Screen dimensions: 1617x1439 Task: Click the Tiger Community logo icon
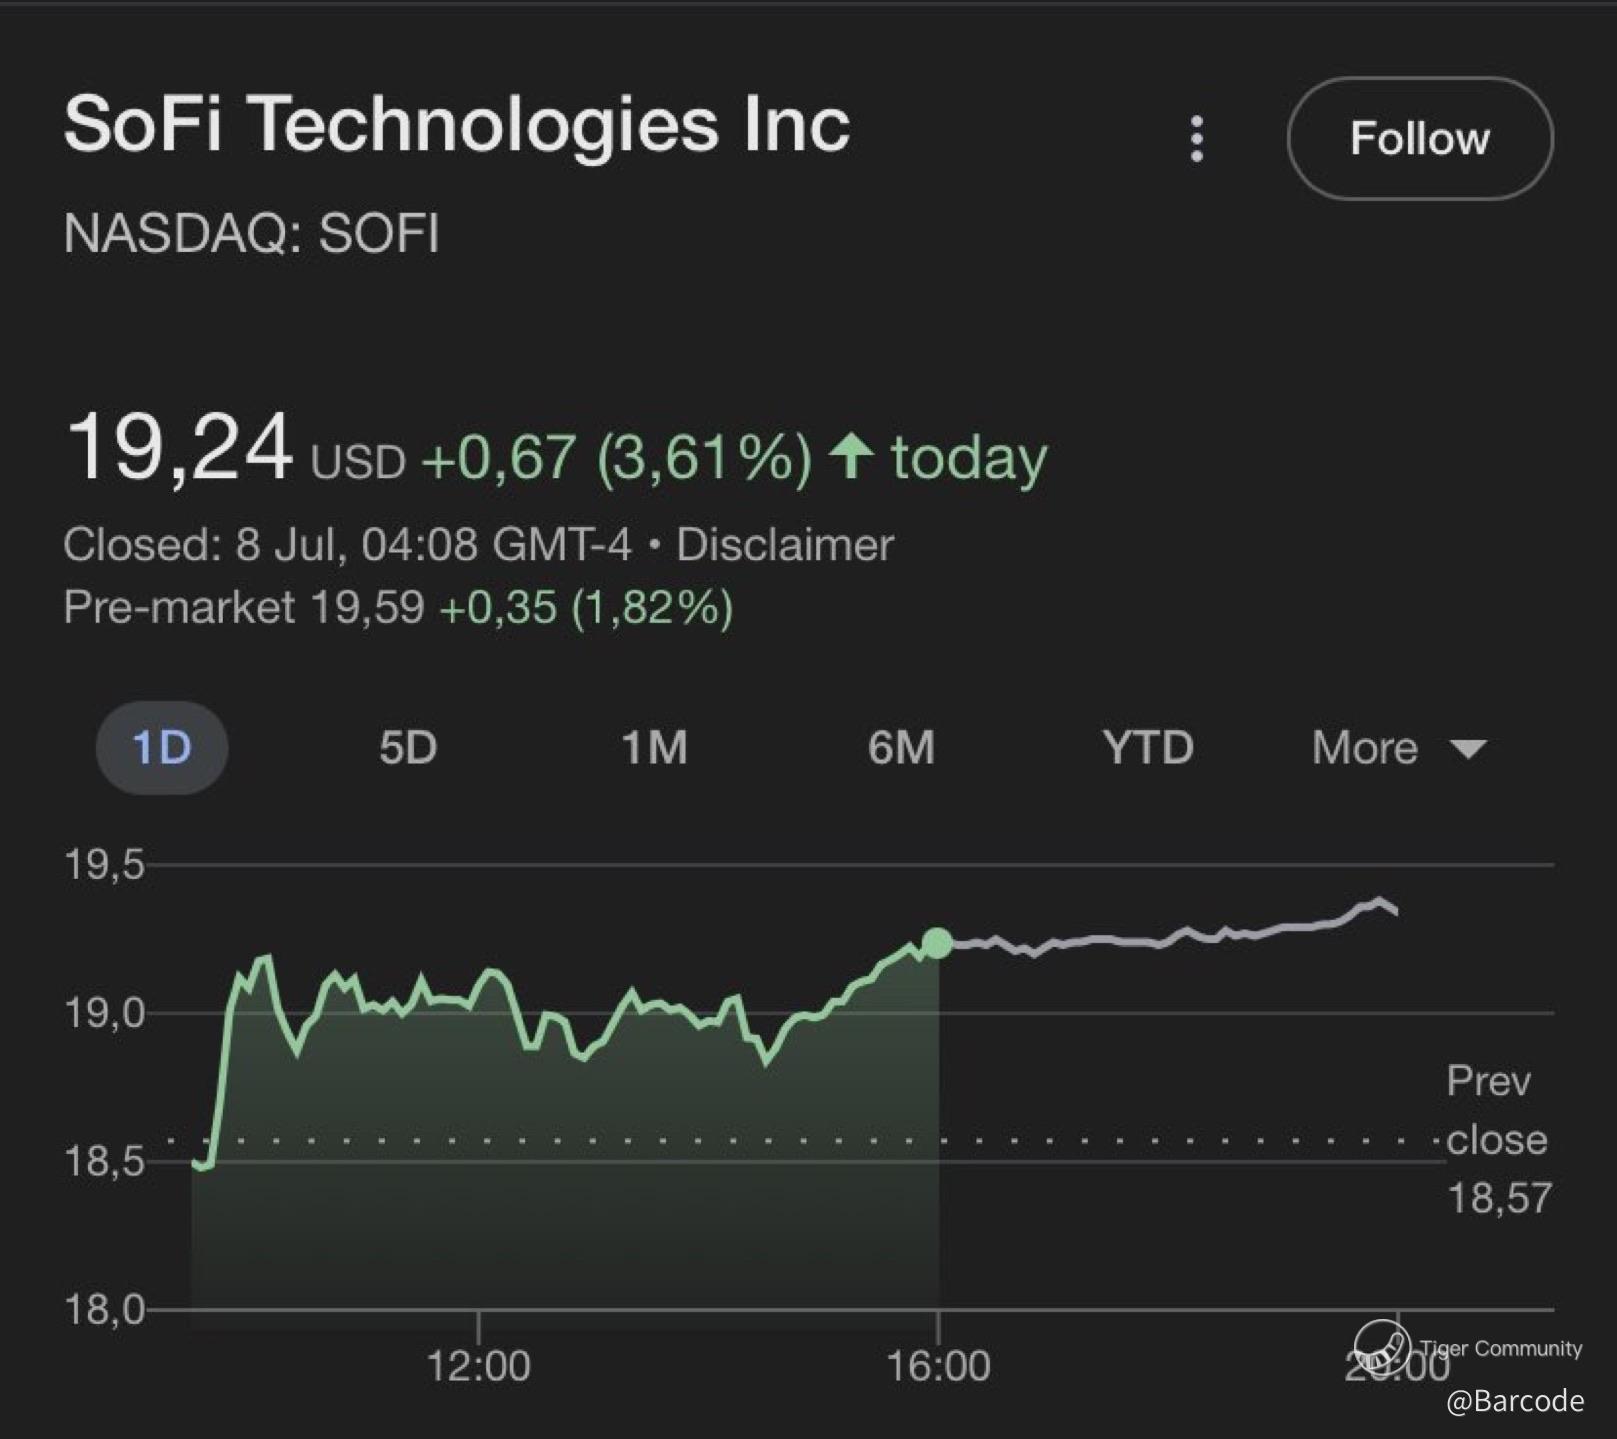[1382, 1345]
